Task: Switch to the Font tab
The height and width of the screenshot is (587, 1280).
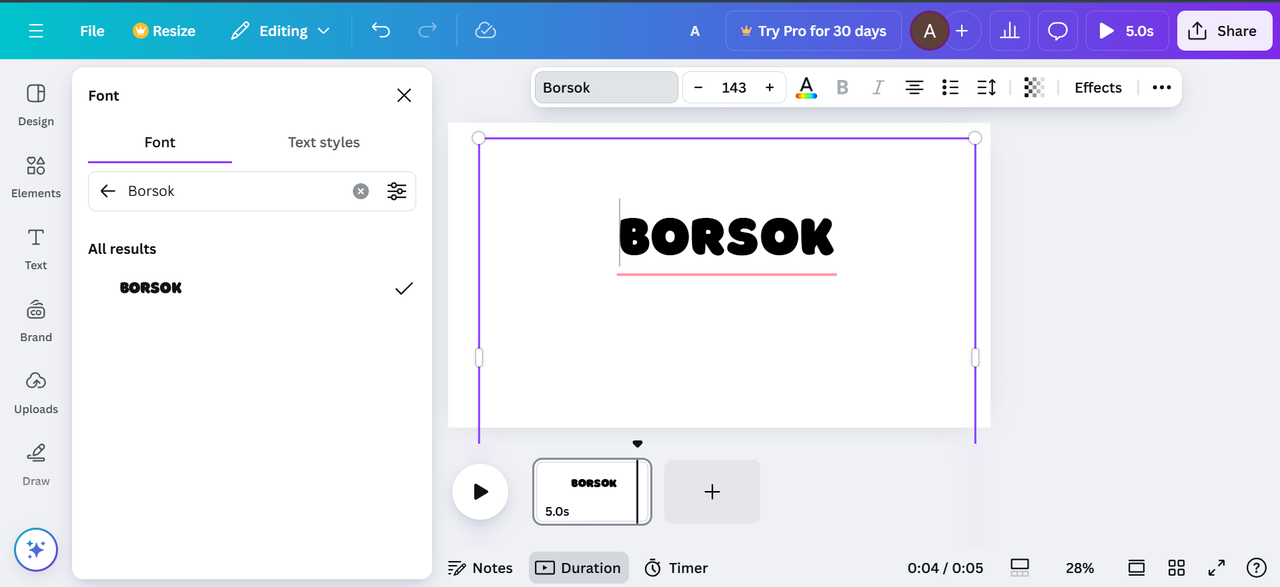Action: pyautogui.click(x=160, y=142)
